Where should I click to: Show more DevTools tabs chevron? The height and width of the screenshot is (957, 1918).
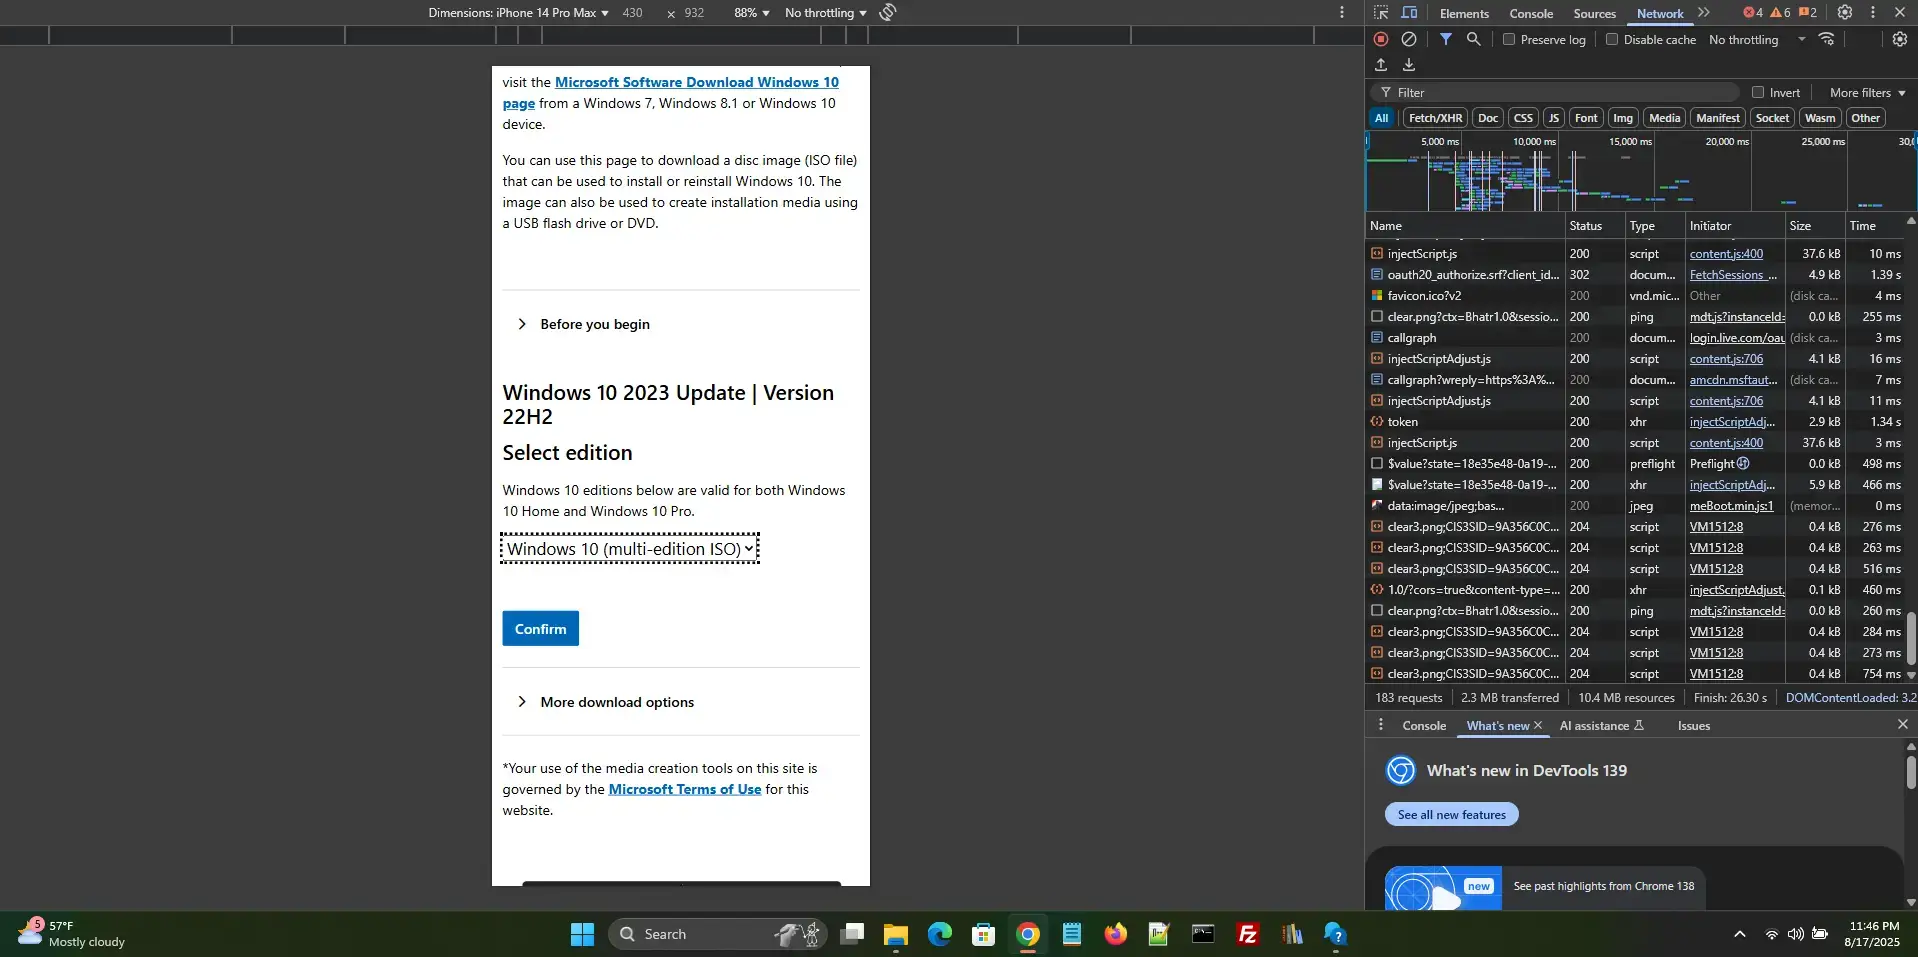[1704, 13]
